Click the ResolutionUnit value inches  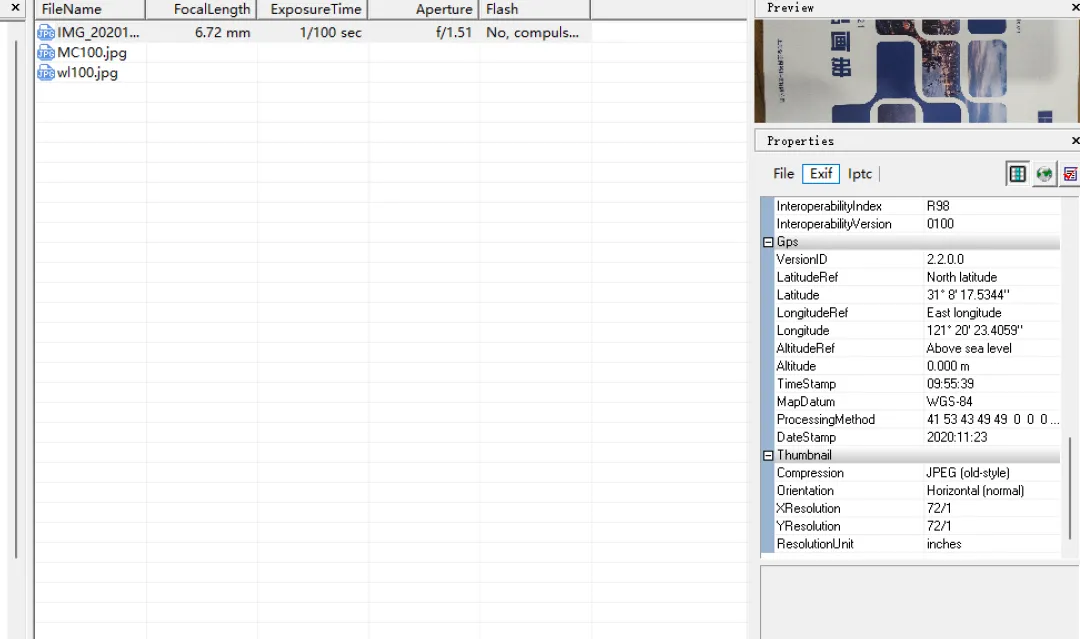coord(944,544)
